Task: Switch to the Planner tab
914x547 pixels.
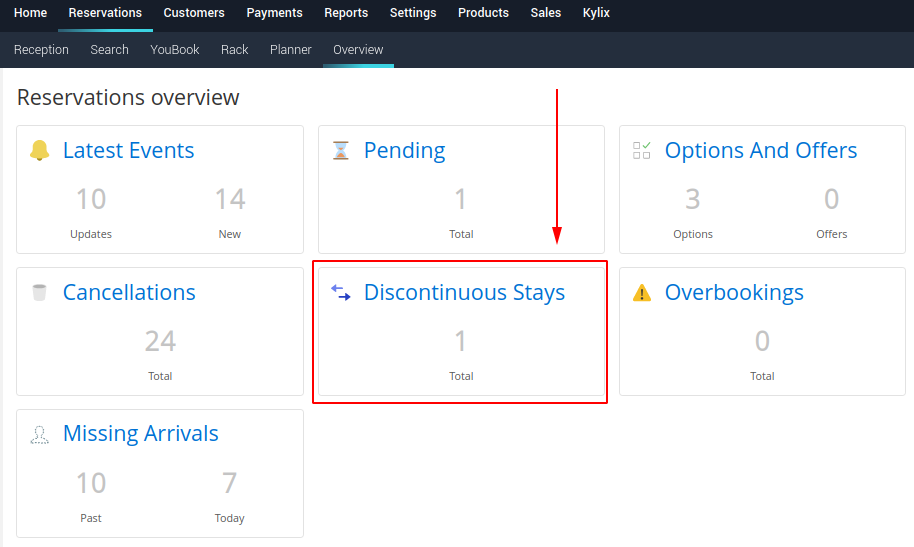Action: (x=291, y=49)
